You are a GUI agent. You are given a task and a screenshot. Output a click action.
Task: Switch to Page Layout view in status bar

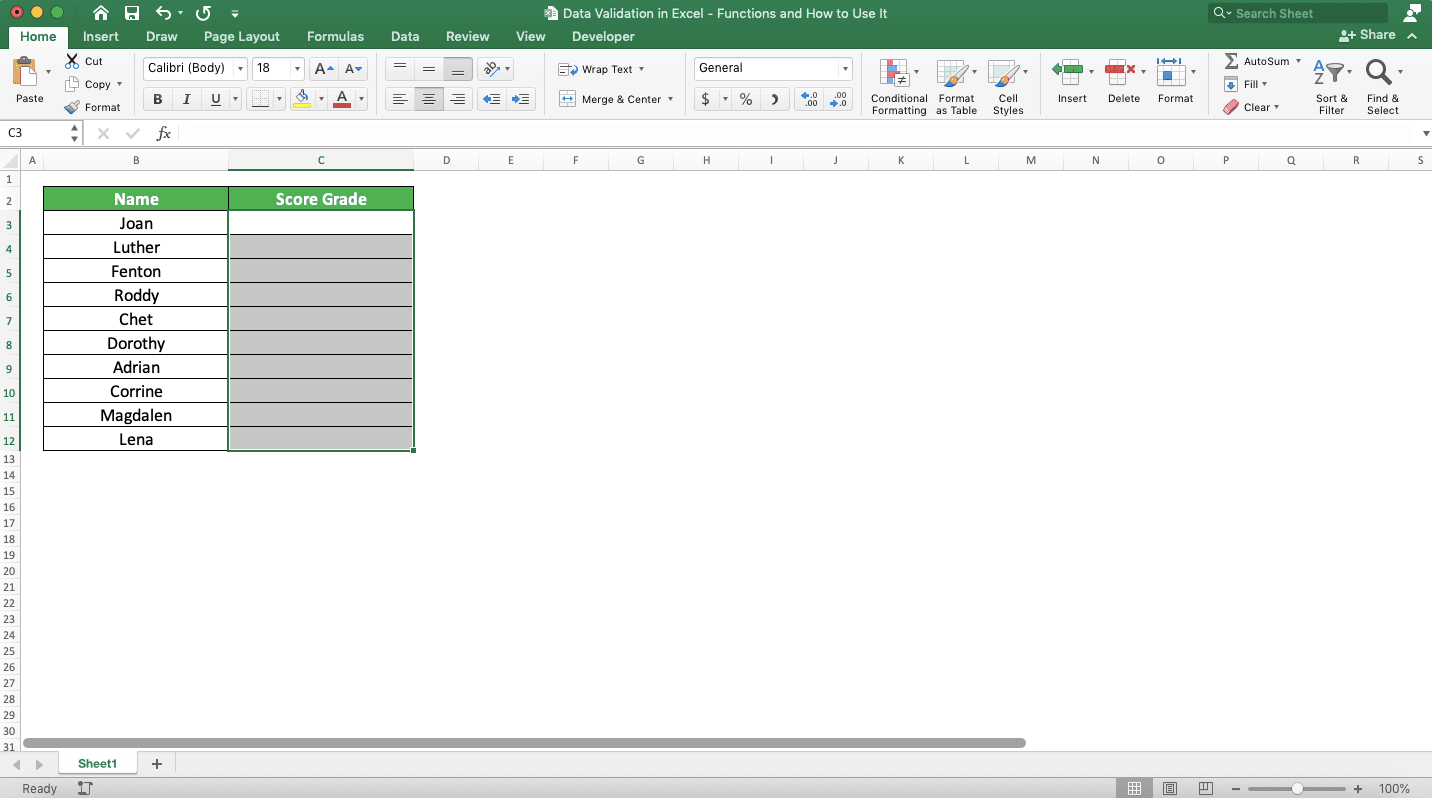pyautogui.click(x=1170, y=789)
